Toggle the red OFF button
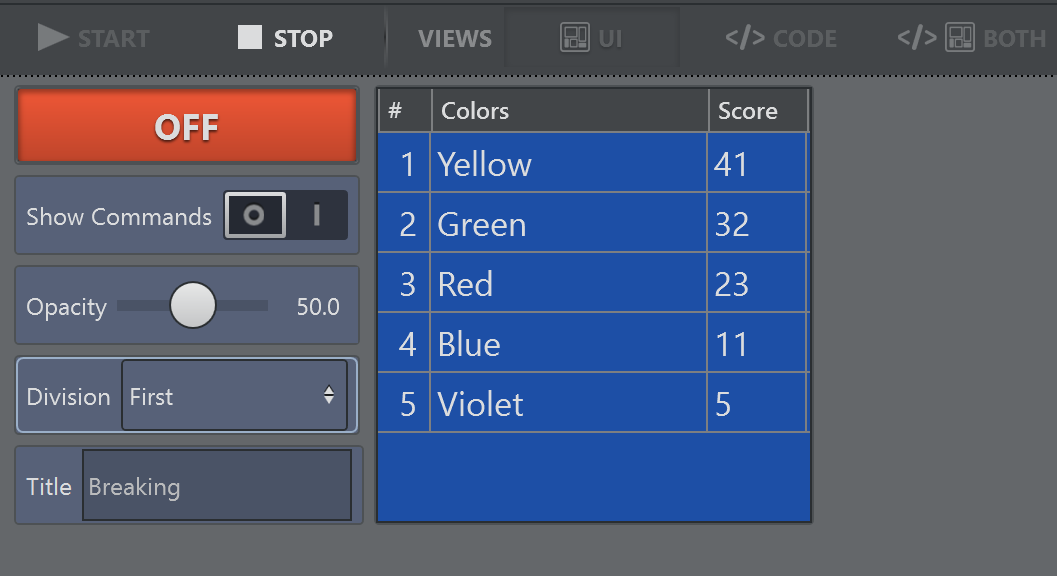Image resolution: width=1057 pixels, height=576 pixels. point(187,127)
